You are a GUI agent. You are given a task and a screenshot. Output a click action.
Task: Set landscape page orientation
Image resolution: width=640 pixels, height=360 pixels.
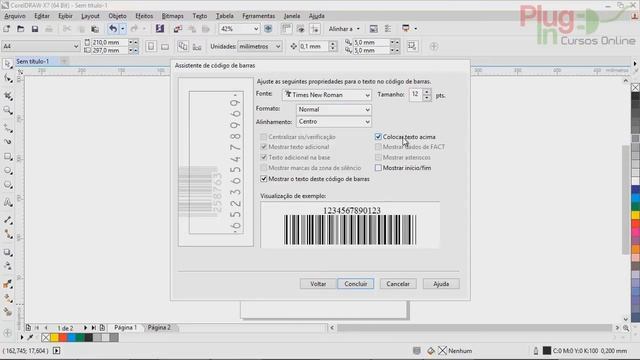(164, 47)
